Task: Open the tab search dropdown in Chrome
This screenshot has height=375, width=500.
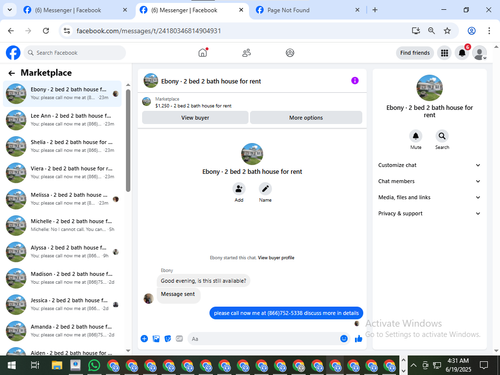Action: pos(10,10)
